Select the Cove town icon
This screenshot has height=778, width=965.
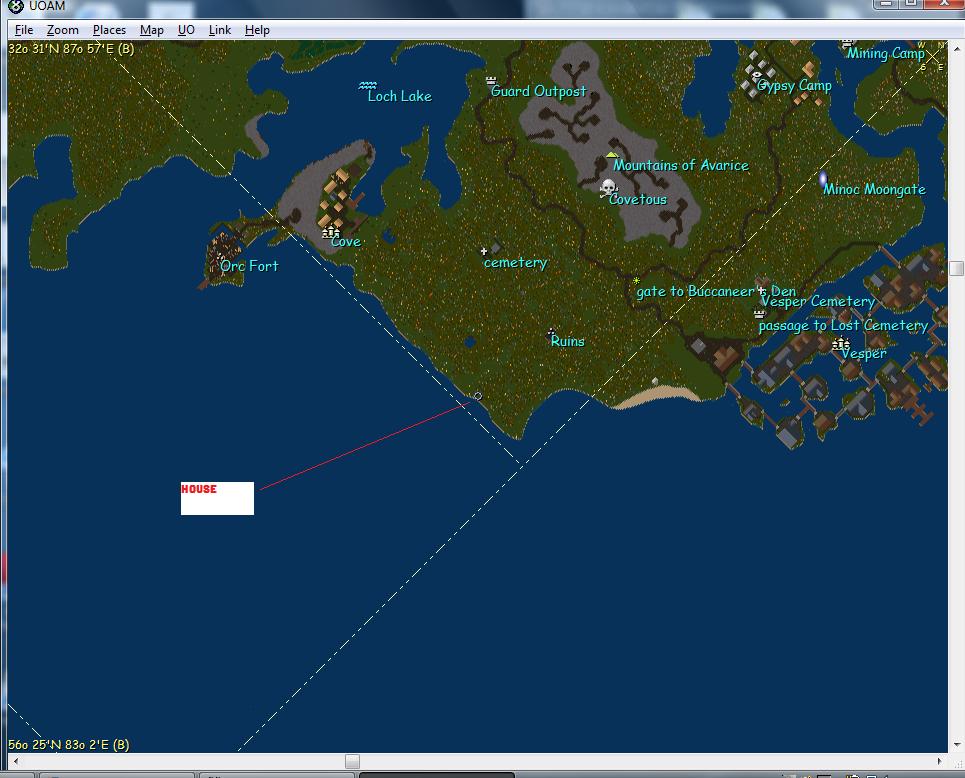(x=331, y=231)
